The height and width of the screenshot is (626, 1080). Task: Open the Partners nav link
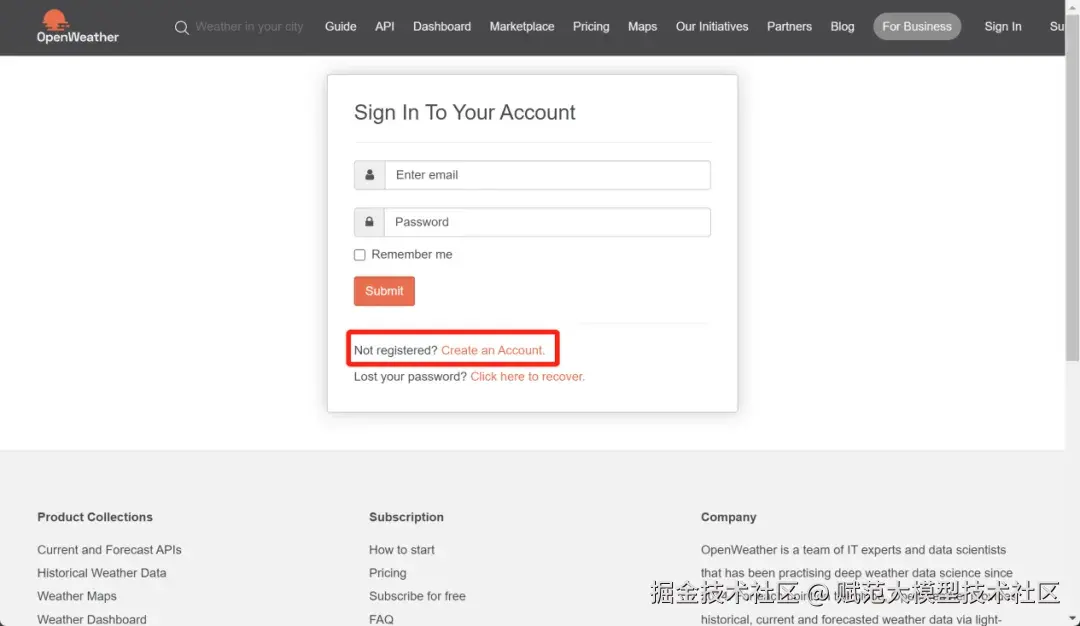[x=789, y=27]
